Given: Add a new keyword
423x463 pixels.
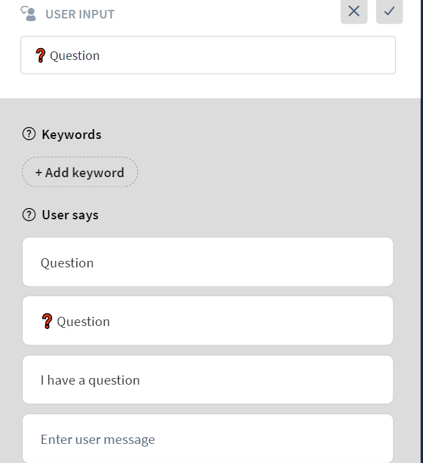Looking at the screenshot, I should (x=80, y=172).
